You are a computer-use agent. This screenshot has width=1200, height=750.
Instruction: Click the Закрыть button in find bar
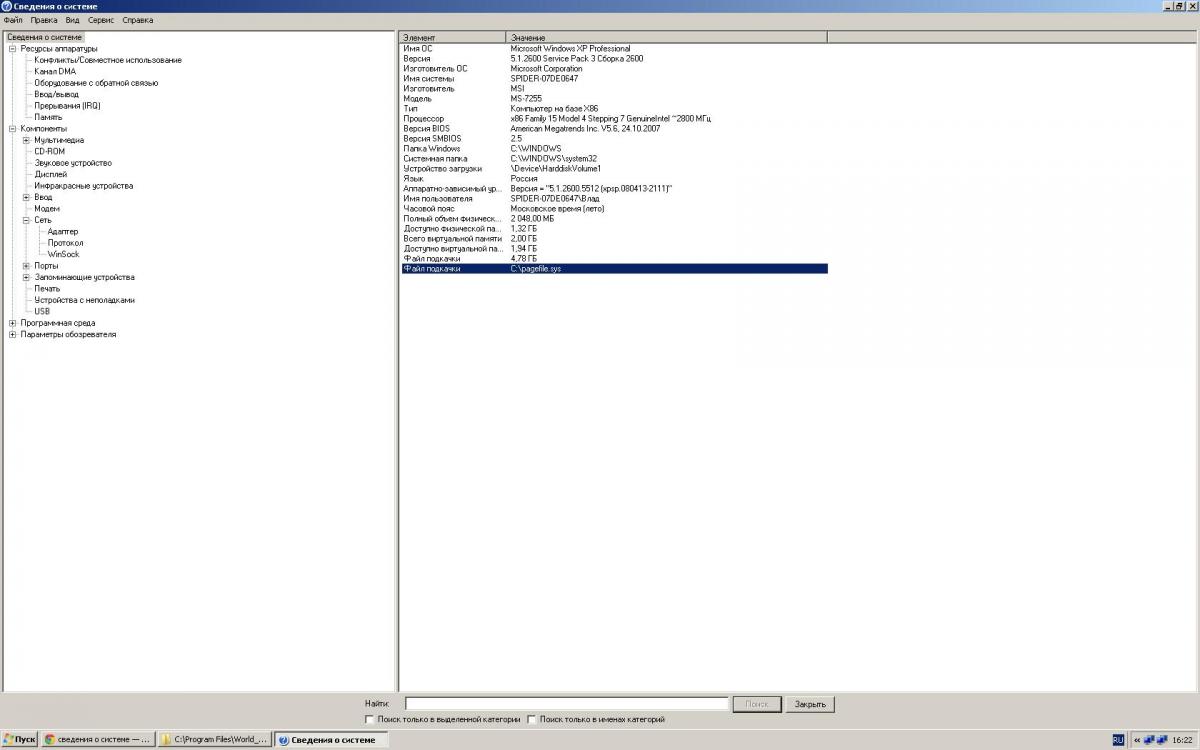tap(810, 704)
